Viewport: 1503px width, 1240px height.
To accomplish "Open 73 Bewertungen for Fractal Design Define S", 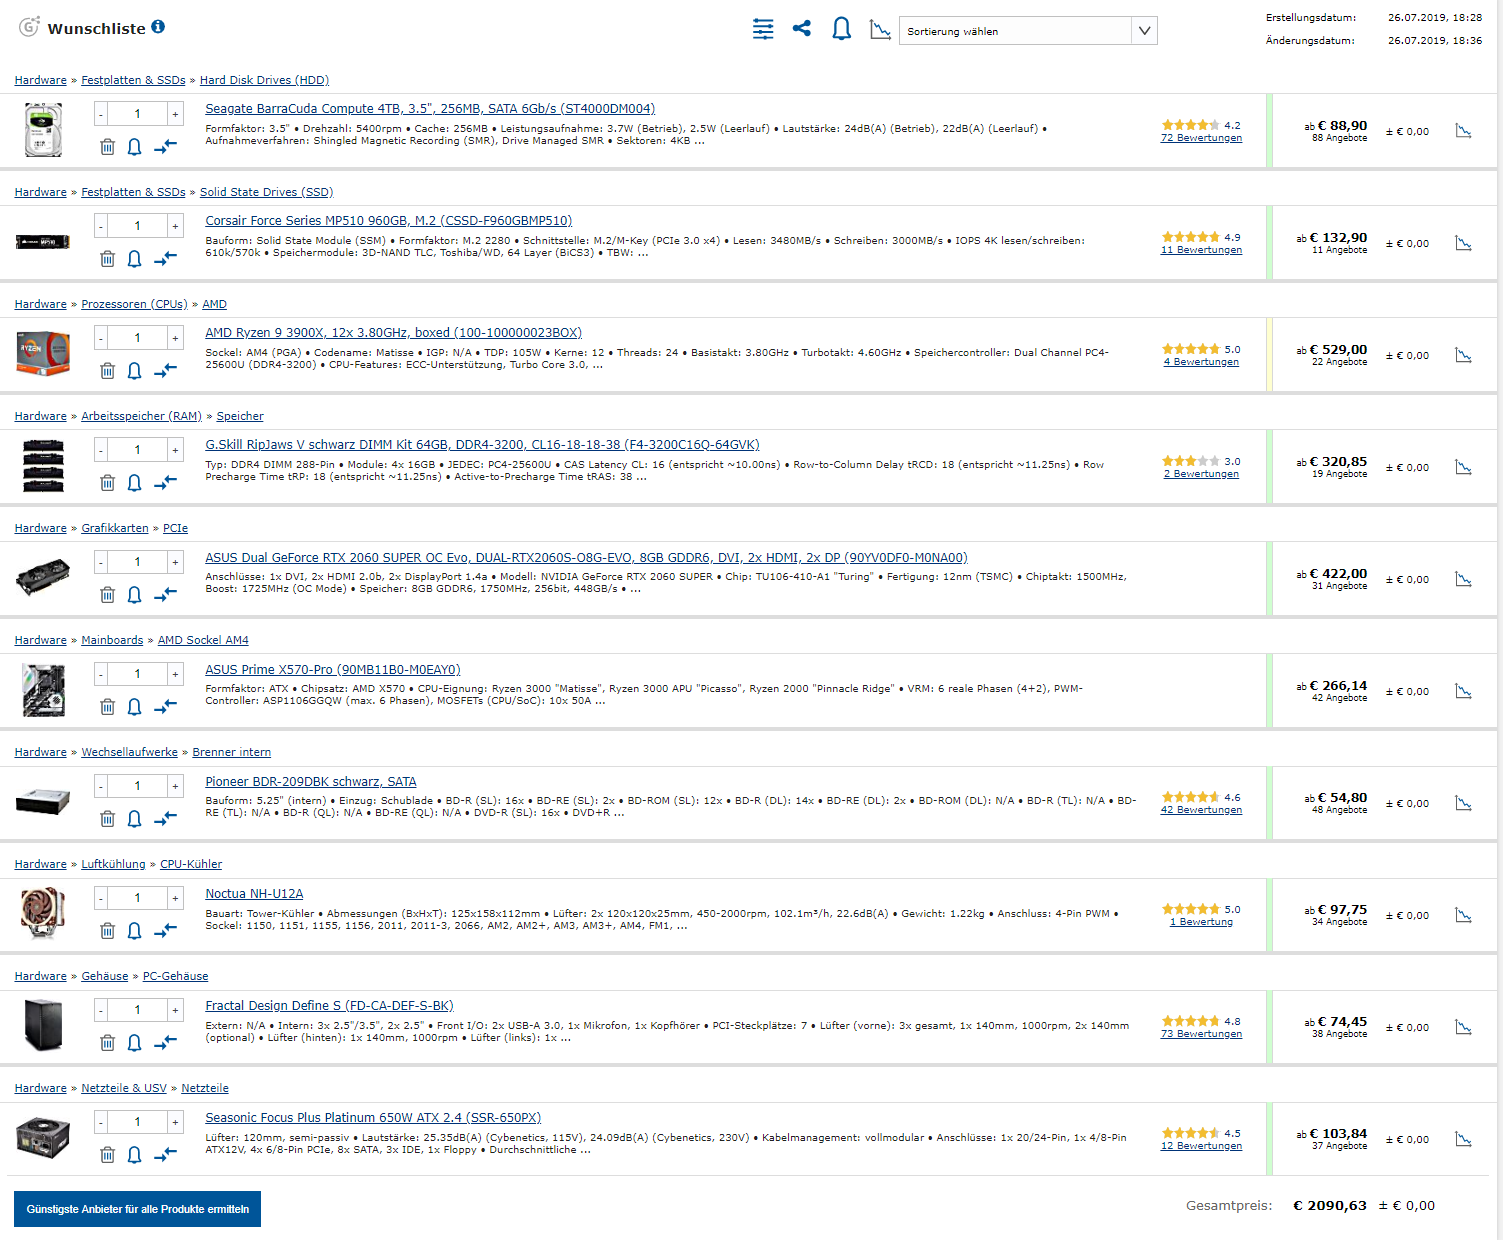I will (x=1201, y=1034).
